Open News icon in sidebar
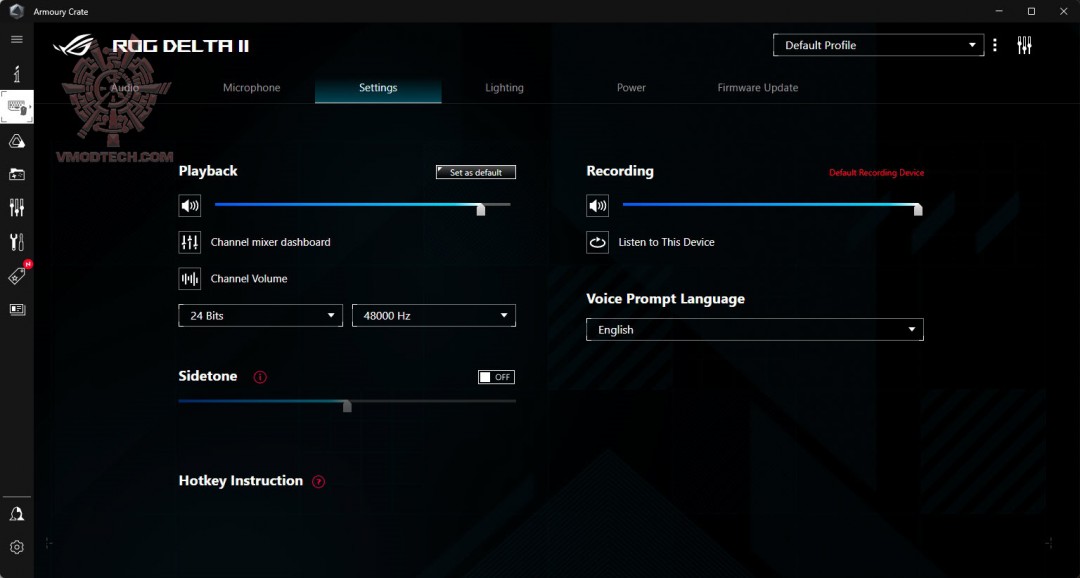Screen dimensions: 1080x578 (17, 309)
